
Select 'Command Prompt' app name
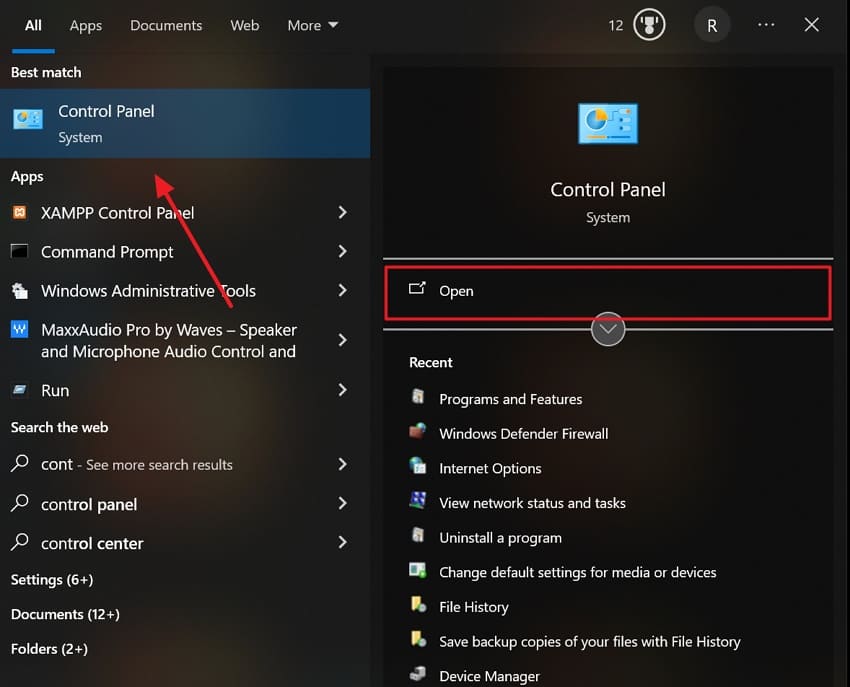[x=107, y=252]
